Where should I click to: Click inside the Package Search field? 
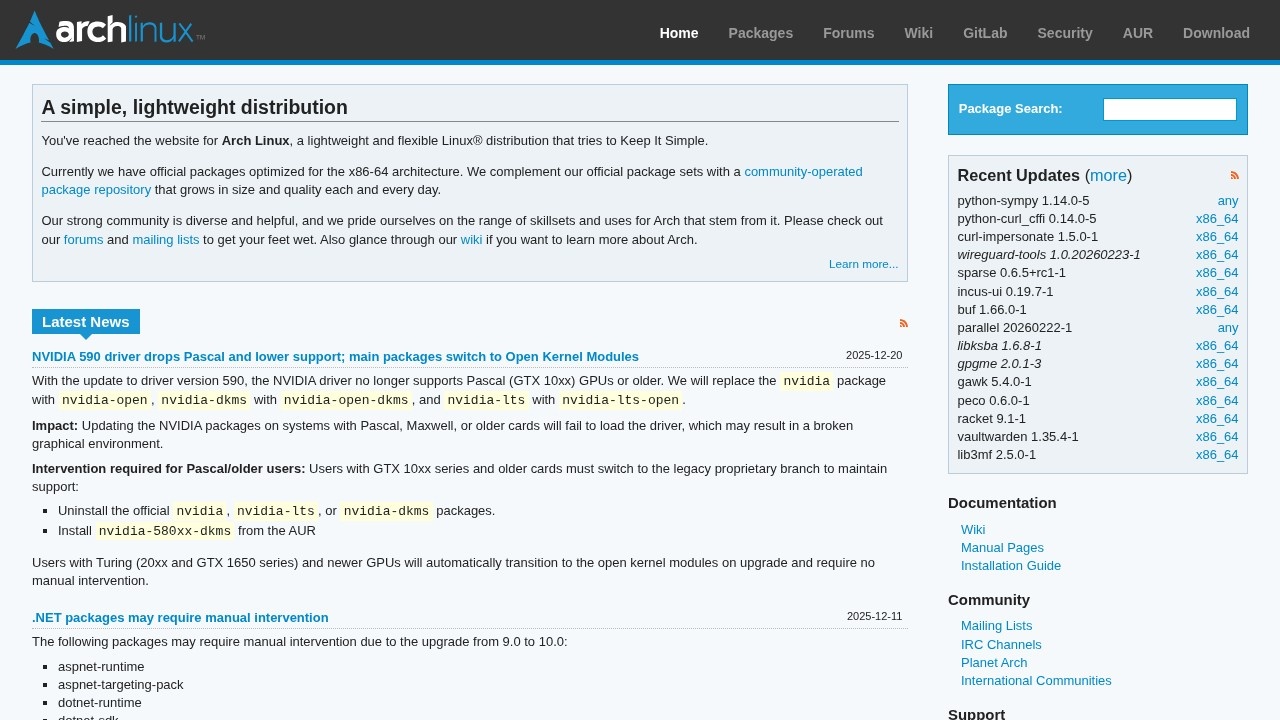coord(1169,109)
